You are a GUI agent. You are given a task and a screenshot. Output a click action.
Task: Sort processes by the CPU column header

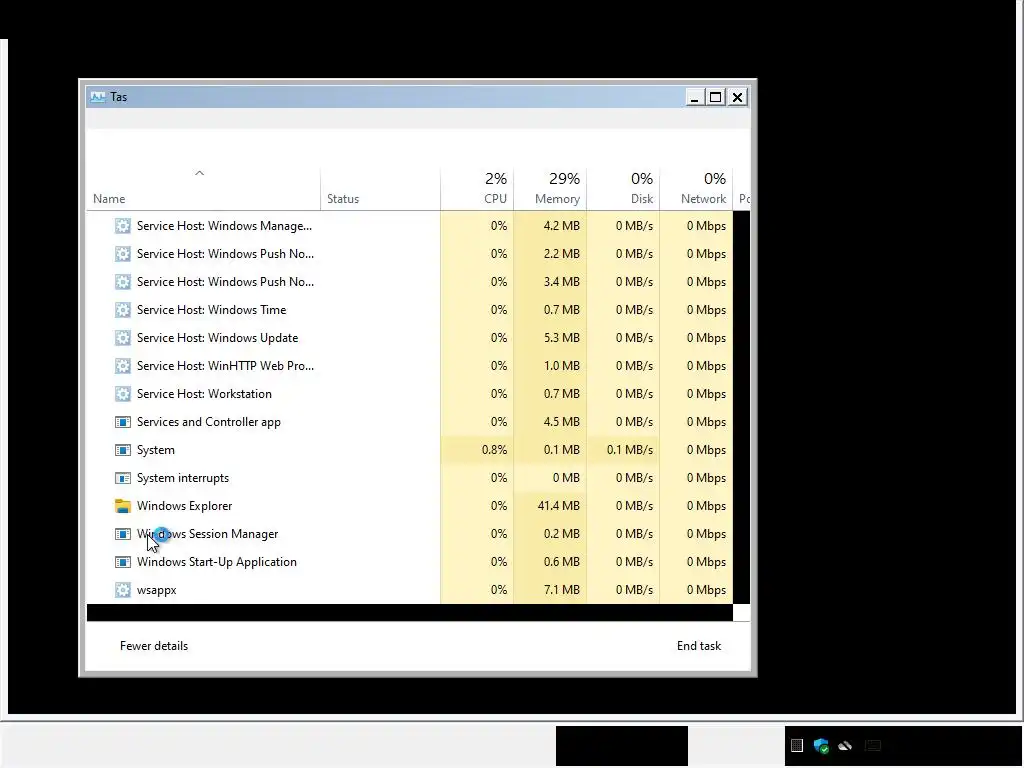[x=496, y=199]
